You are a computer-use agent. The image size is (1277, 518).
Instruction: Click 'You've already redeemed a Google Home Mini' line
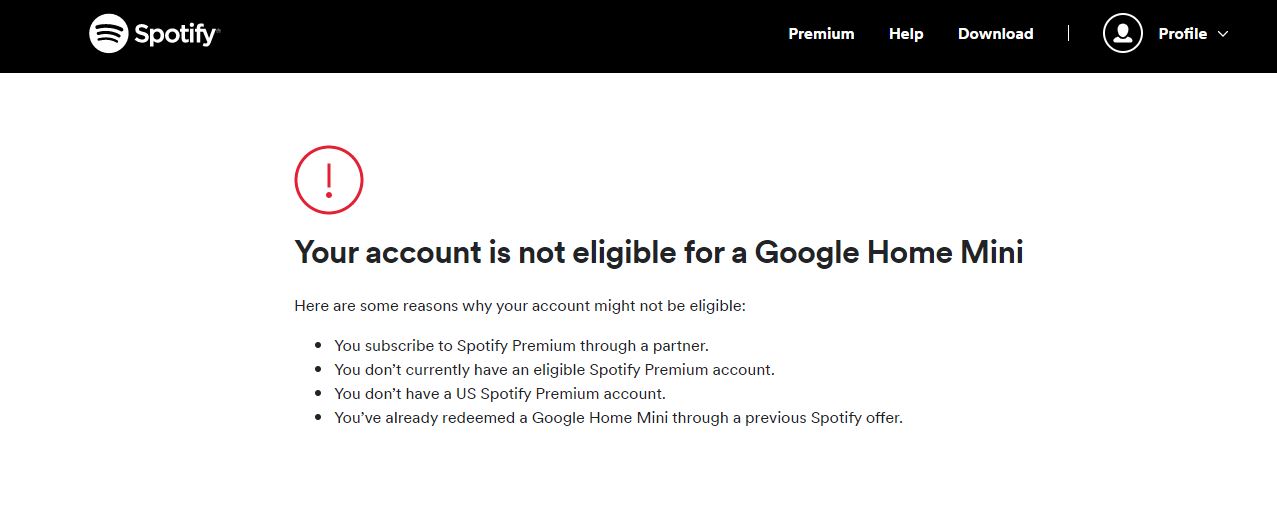[x=618, y=418]
